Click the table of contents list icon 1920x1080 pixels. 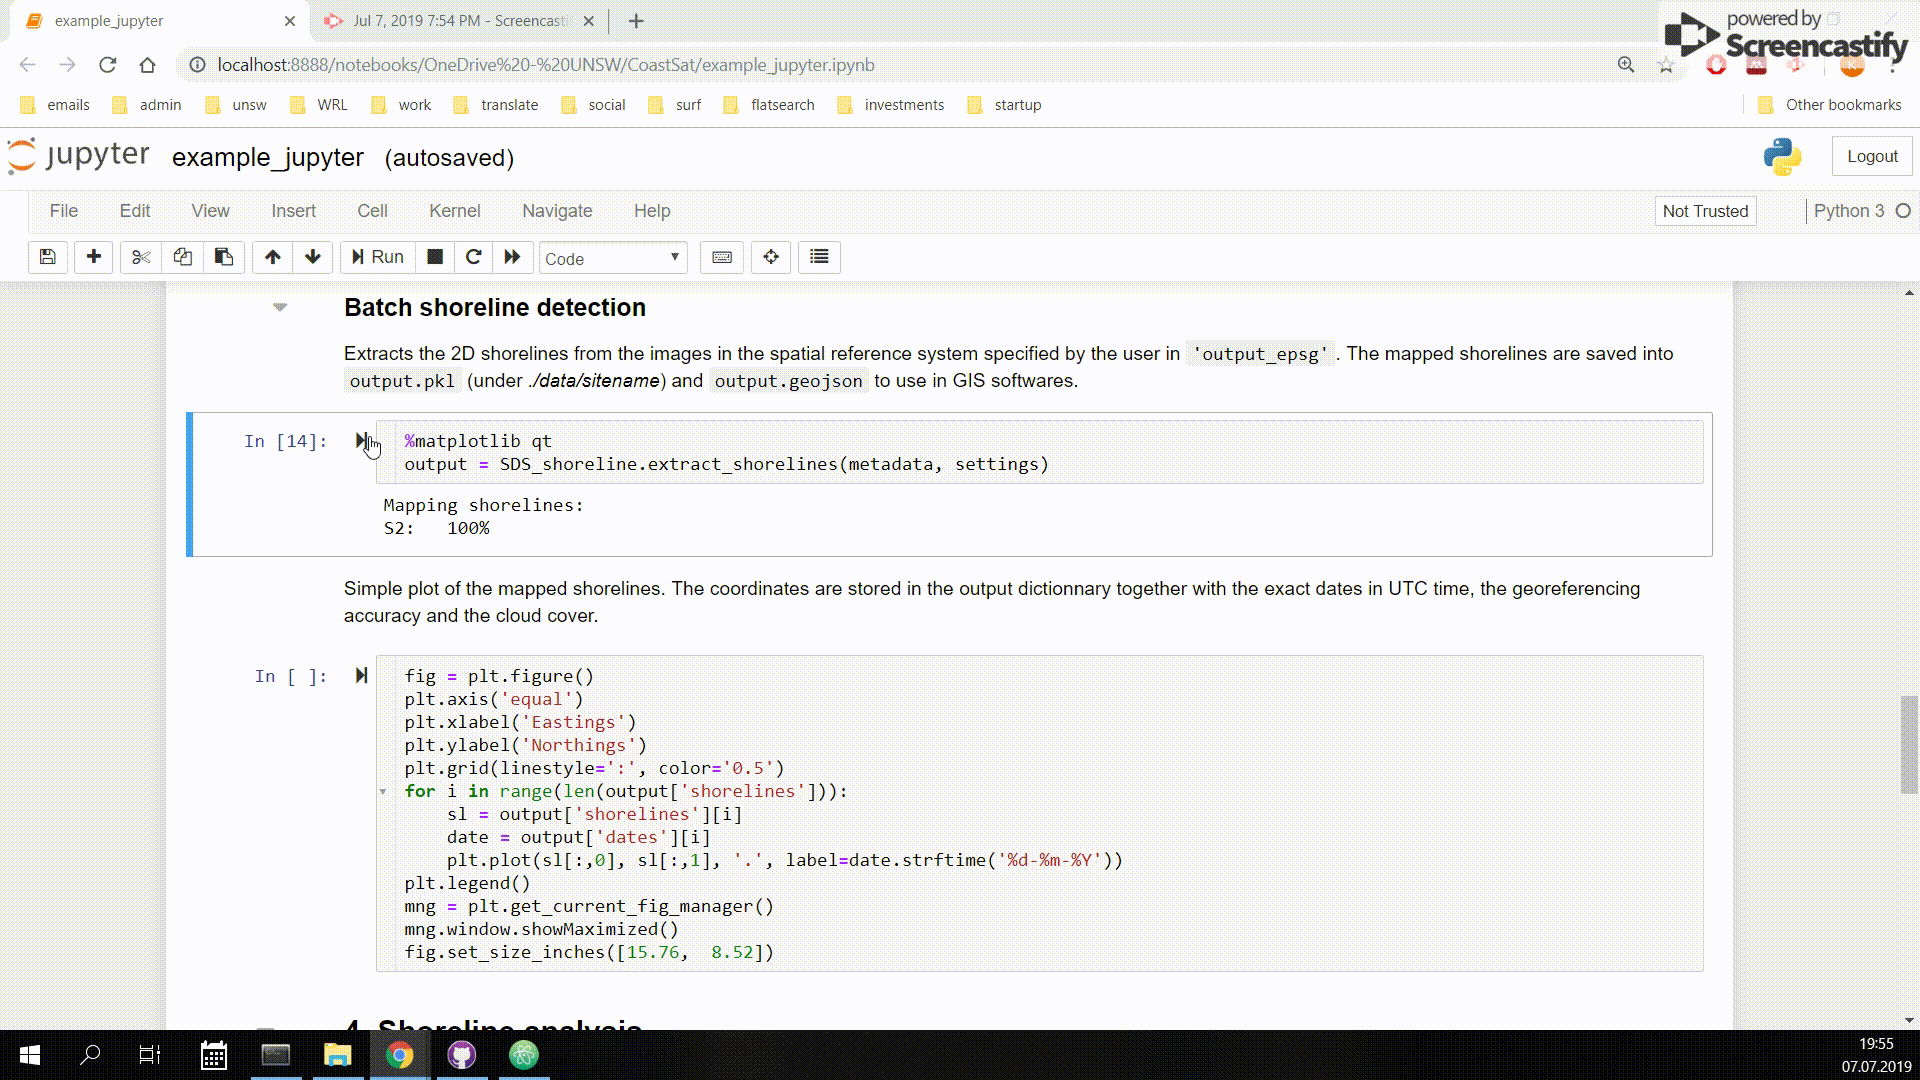point(819,257)
